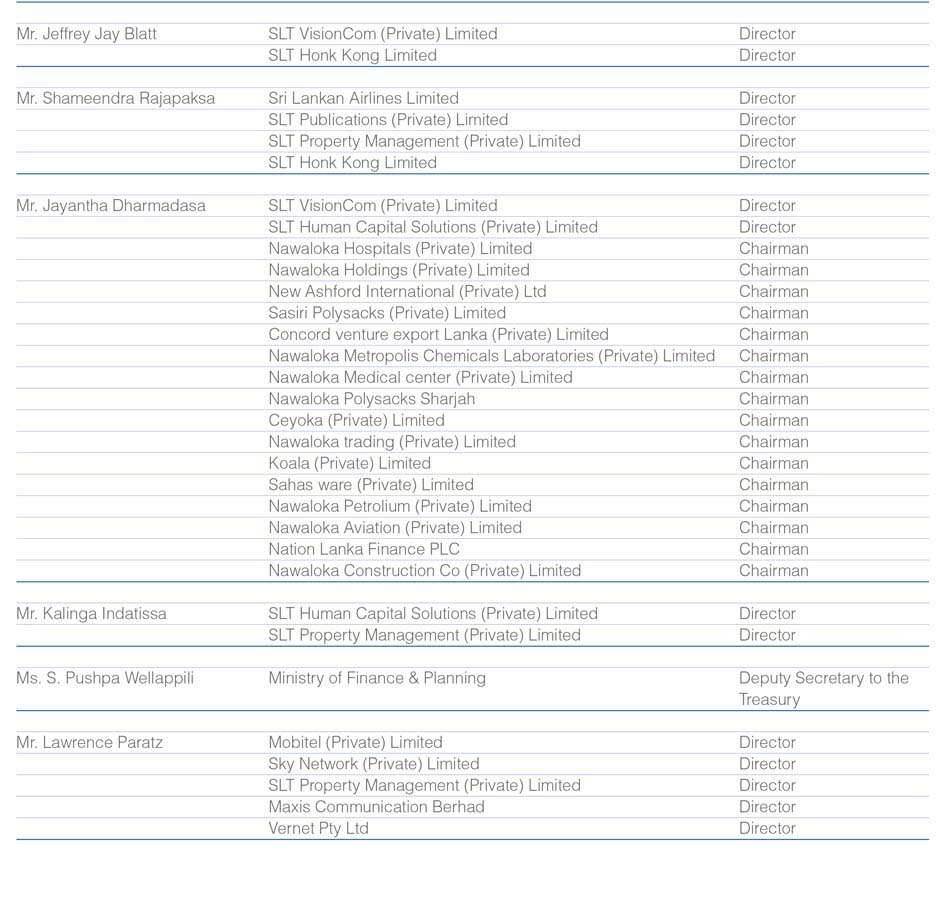Click SLT Publications (Private) Limited
Screen dimensions: 945x907
(x=388, y=120)
